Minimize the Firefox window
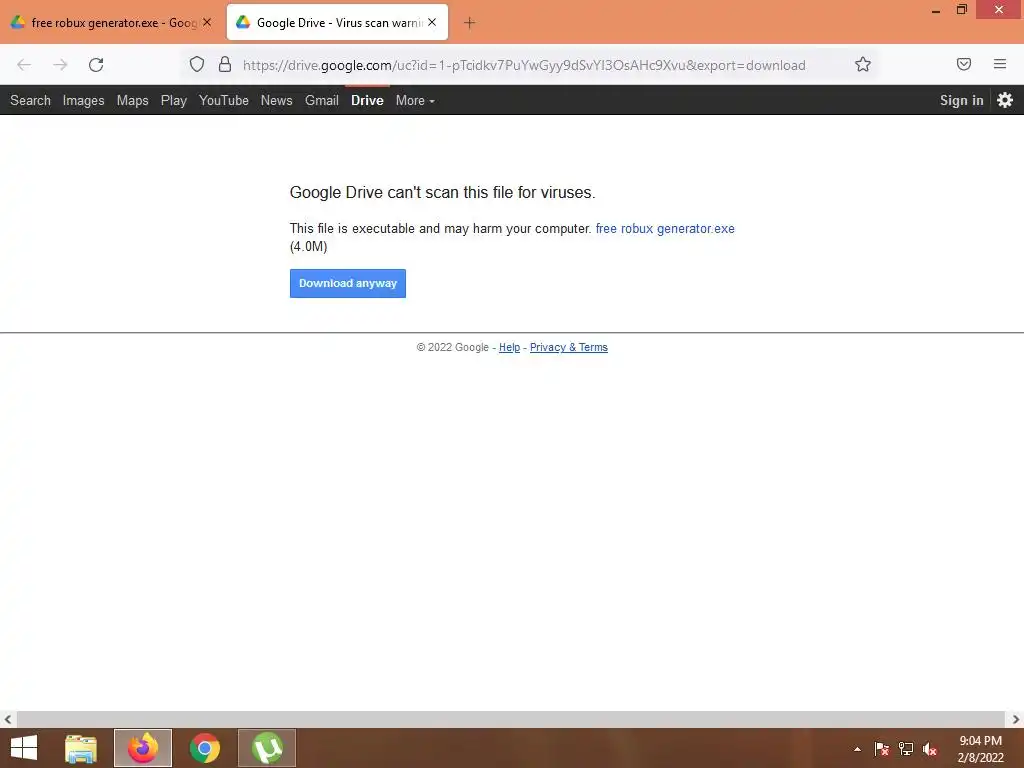Viewport: 1024px width, 768px height. coord(936,10)
